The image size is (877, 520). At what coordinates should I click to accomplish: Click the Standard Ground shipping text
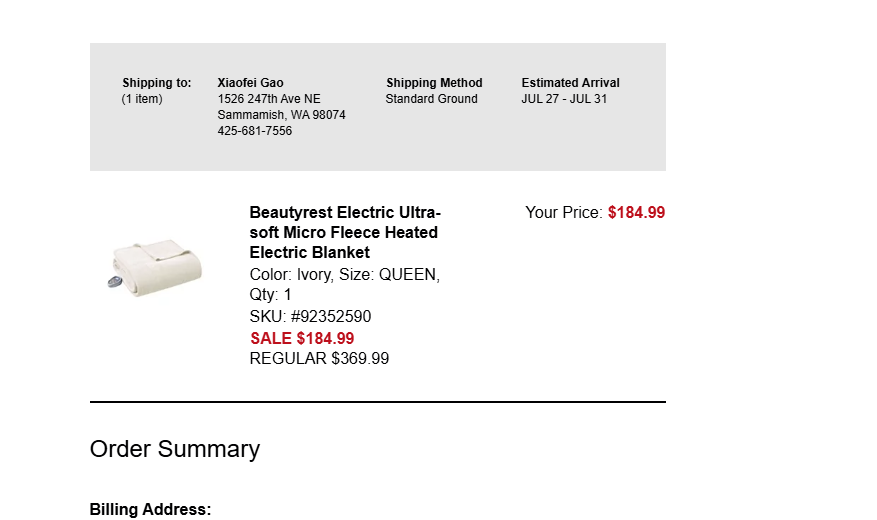pos(431,99)
